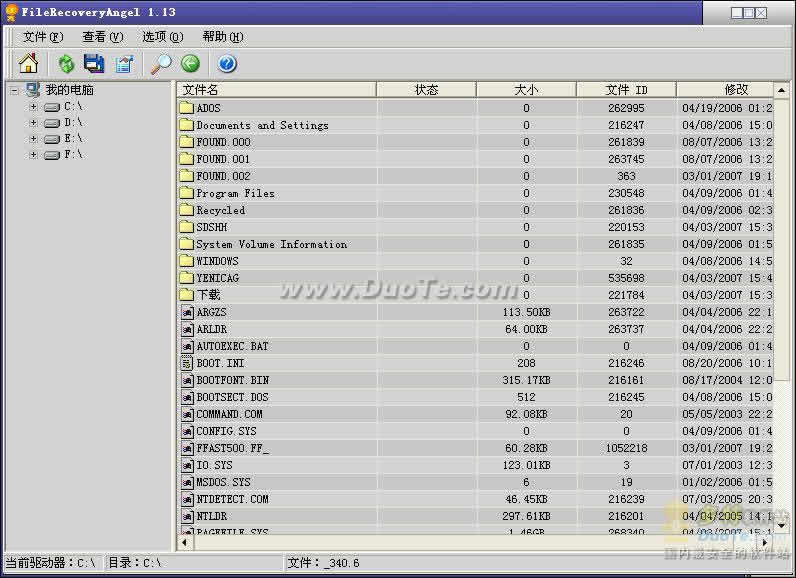Click the horizontal scrollbar right arrow
The image size is (796, 578).
pos(765,542)
